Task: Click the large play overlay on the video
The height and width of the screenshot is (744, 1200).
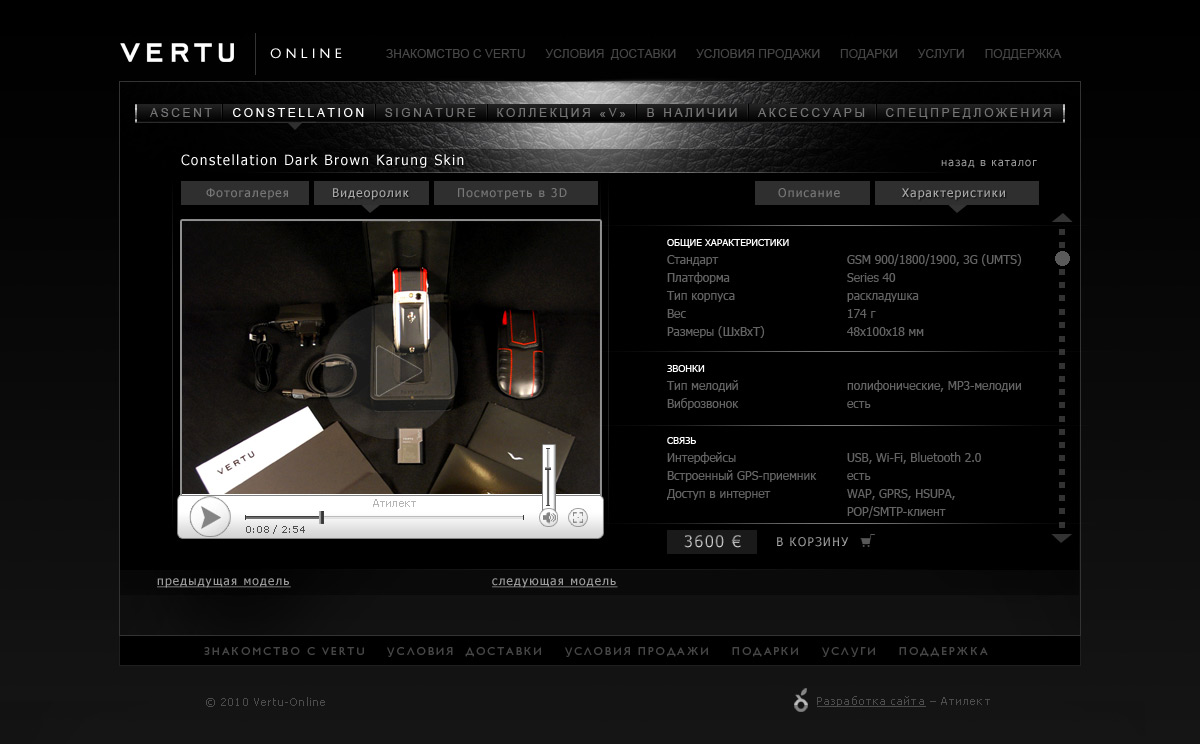Action: (395, 370)
